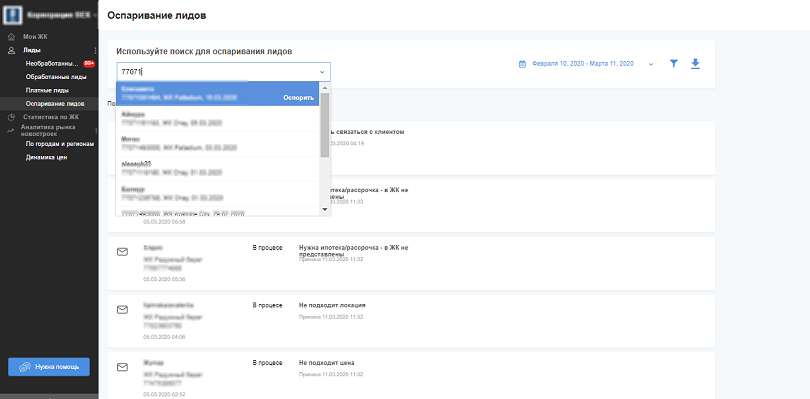Viewport: 810px width, 399px height.
Task: Click timestamp 05.03.2020 05:36
Action: click(164, 279)
